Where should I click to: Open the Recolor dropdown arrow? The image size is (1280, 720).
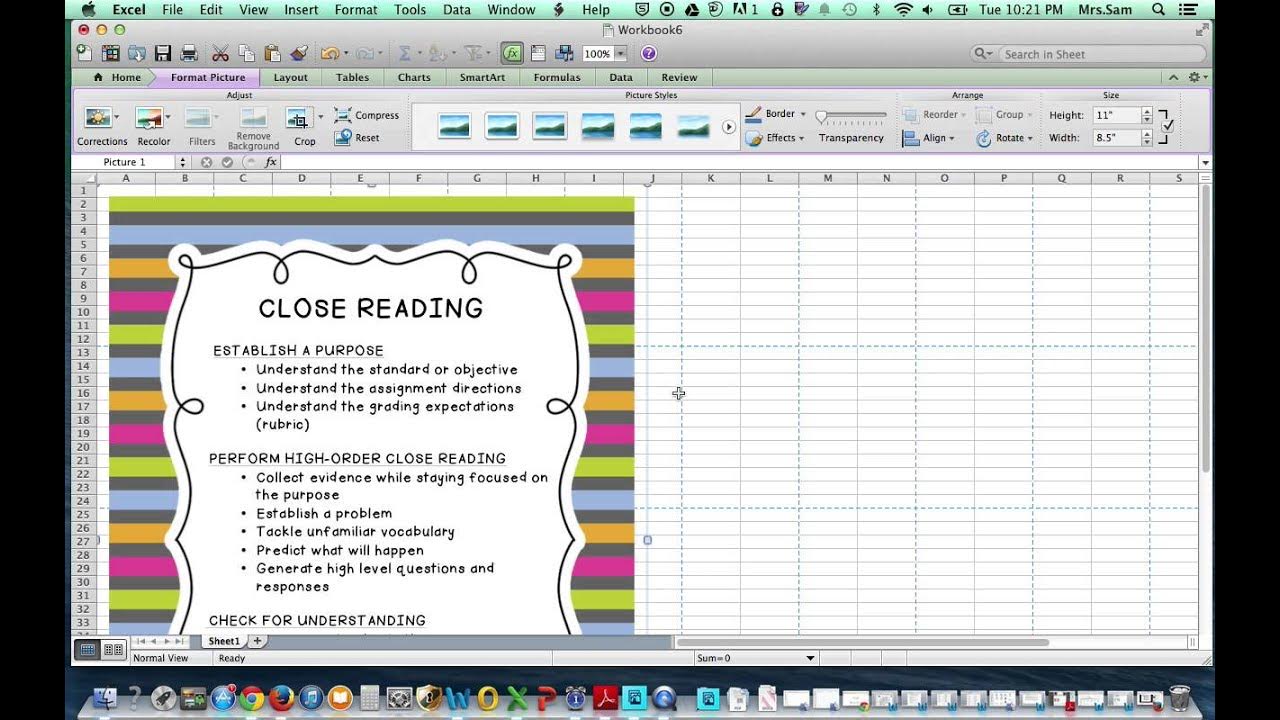pyautogui.click(x=168, y=118)
